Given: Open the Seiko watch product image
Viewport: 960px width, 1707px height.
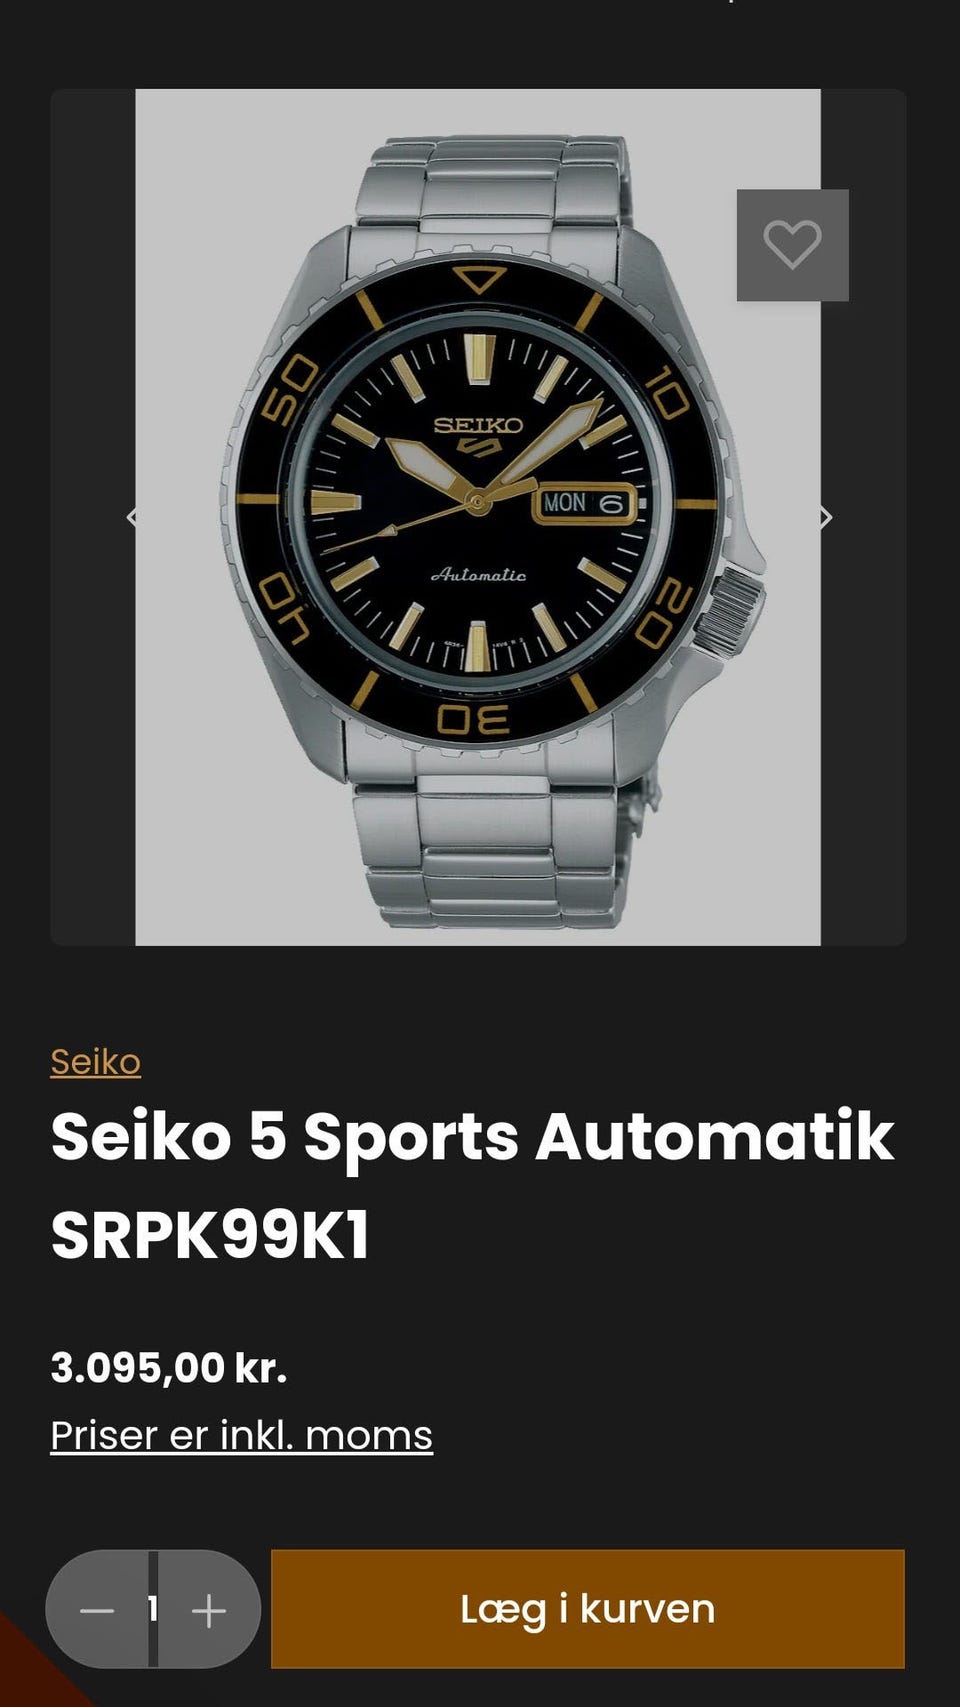Looking at the screenshot, I should point(478,517).
